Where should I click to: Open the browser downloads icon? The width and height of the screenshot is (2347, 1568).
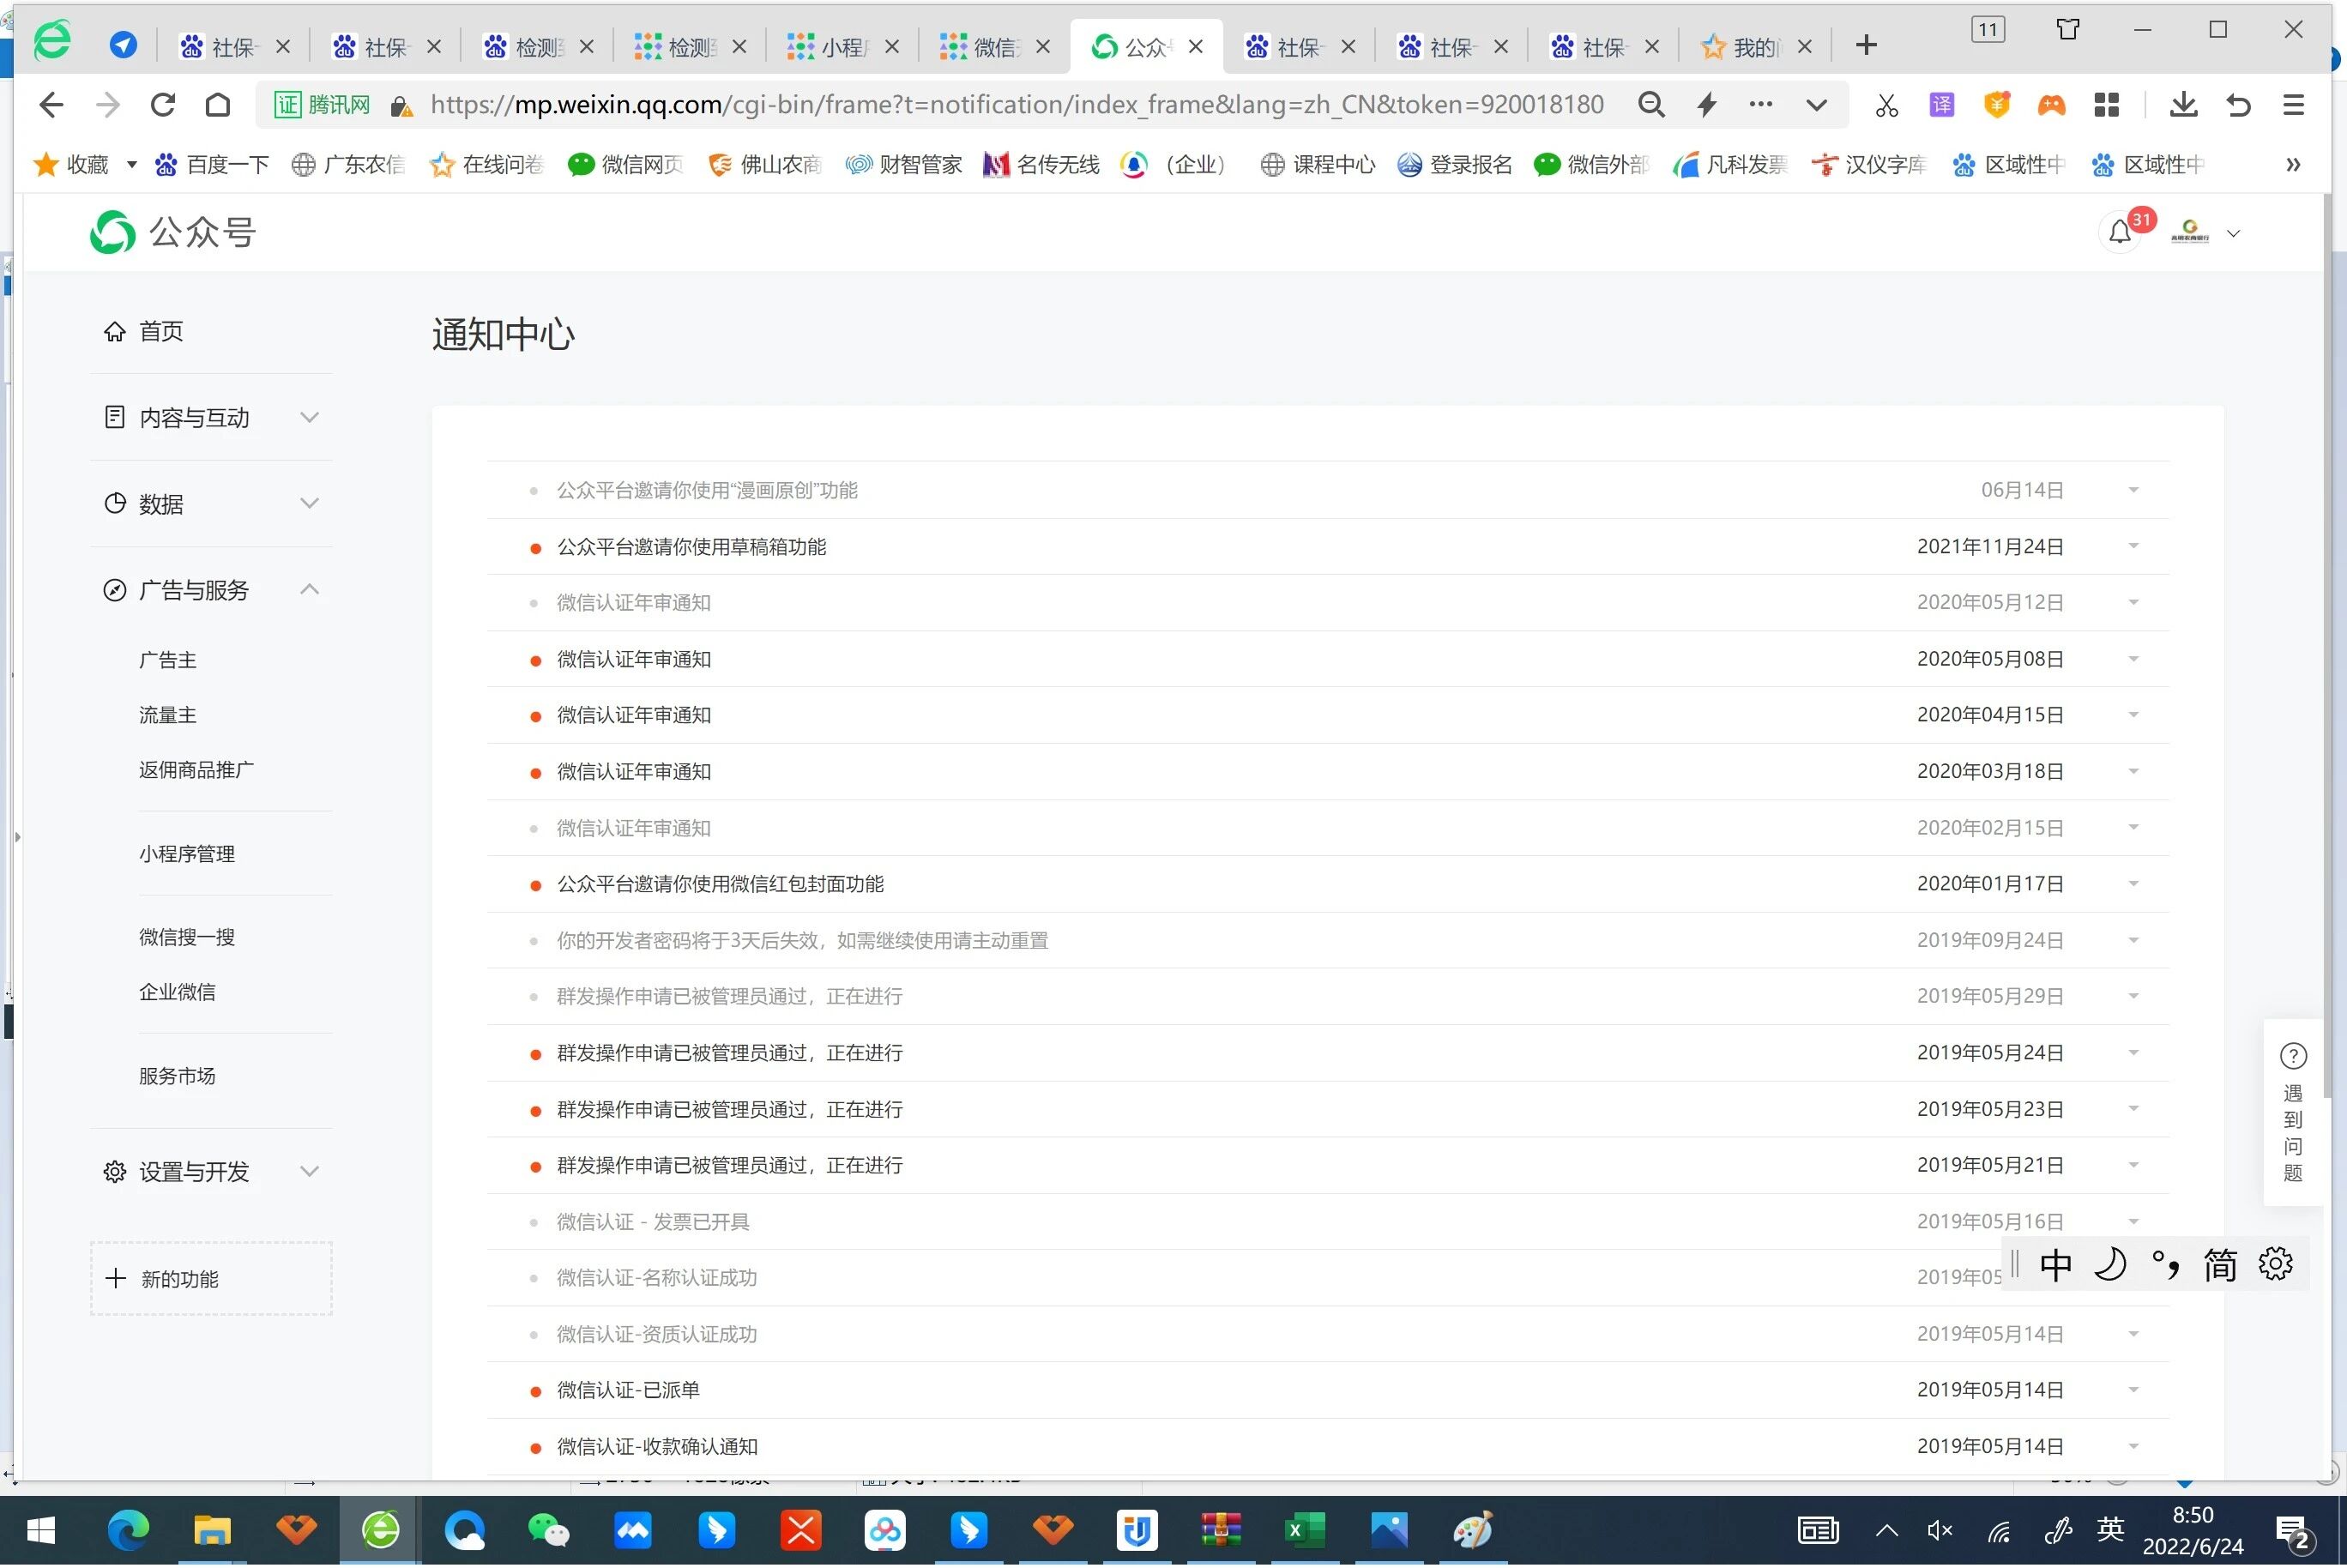[2182, 104]
